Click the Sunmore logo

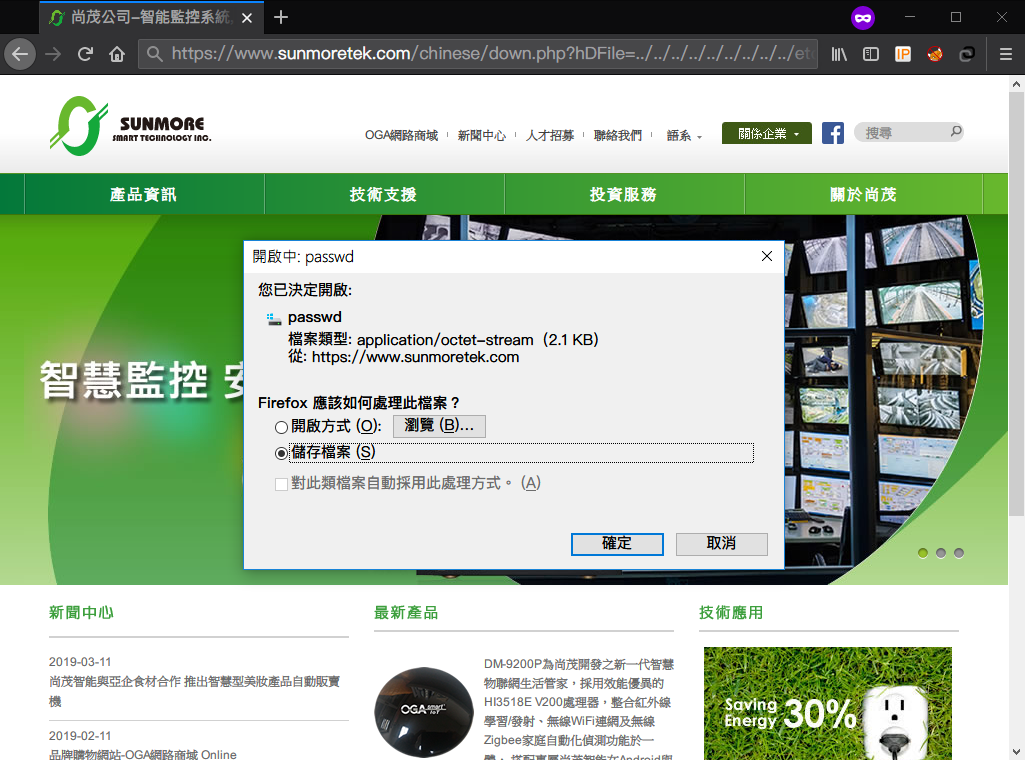click(131, 126)
